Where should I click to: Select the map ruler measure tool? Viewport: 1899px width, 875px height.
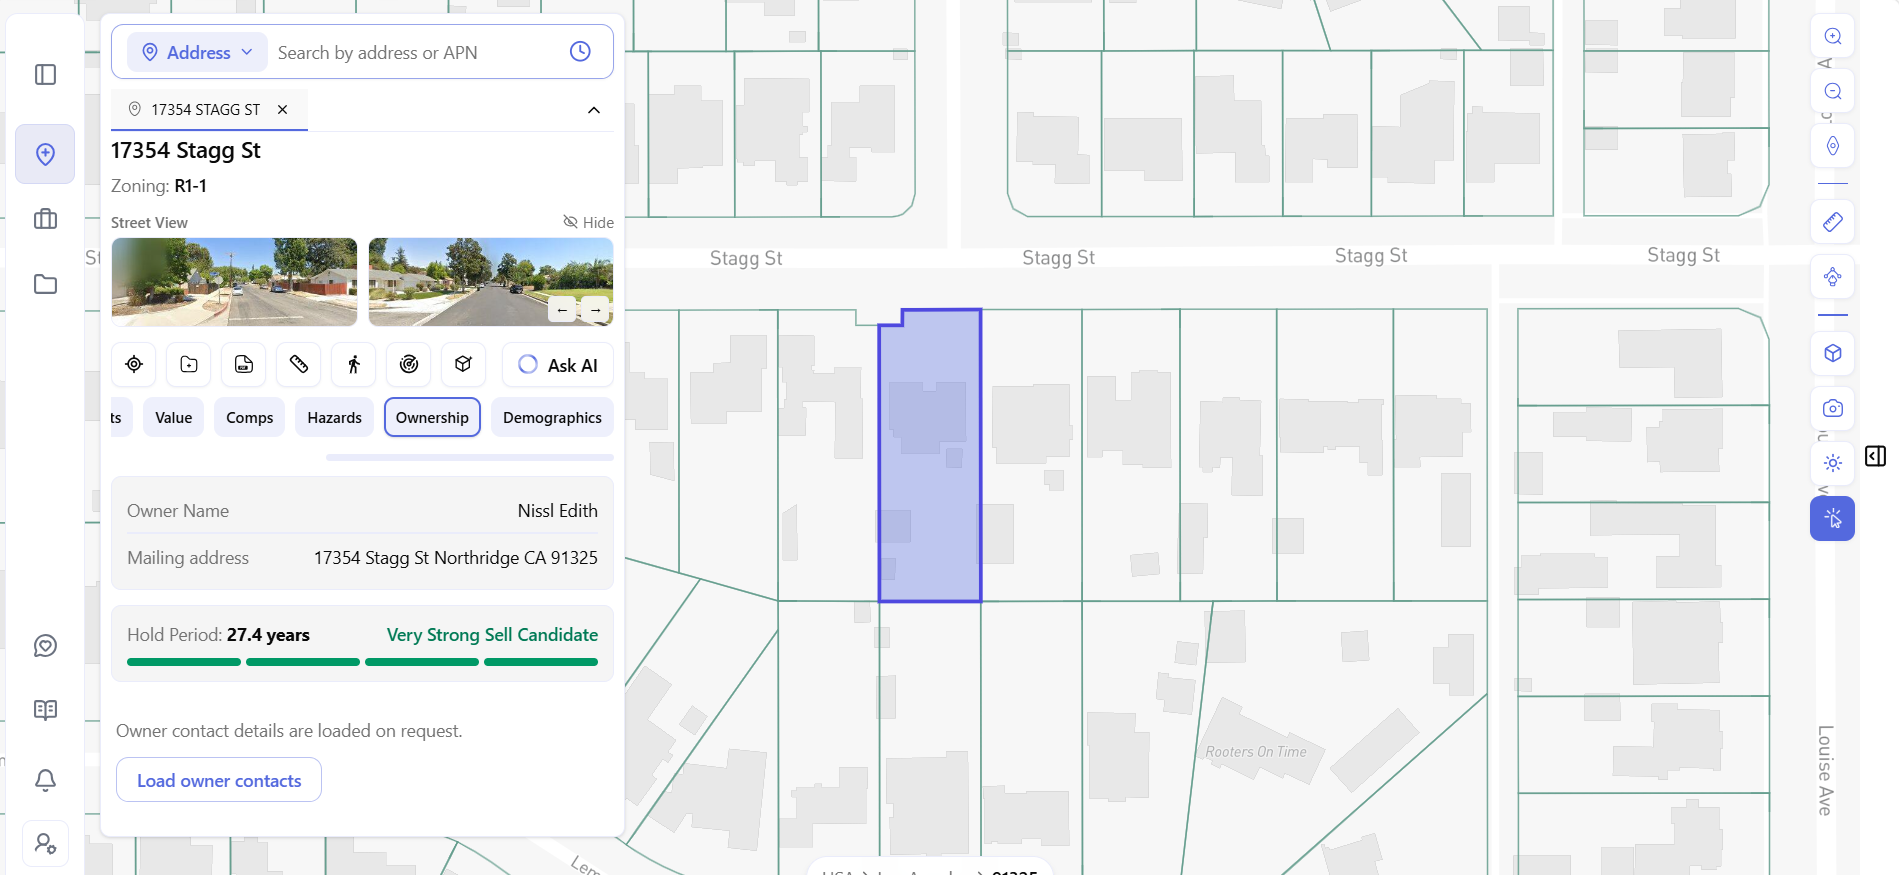1833,222
